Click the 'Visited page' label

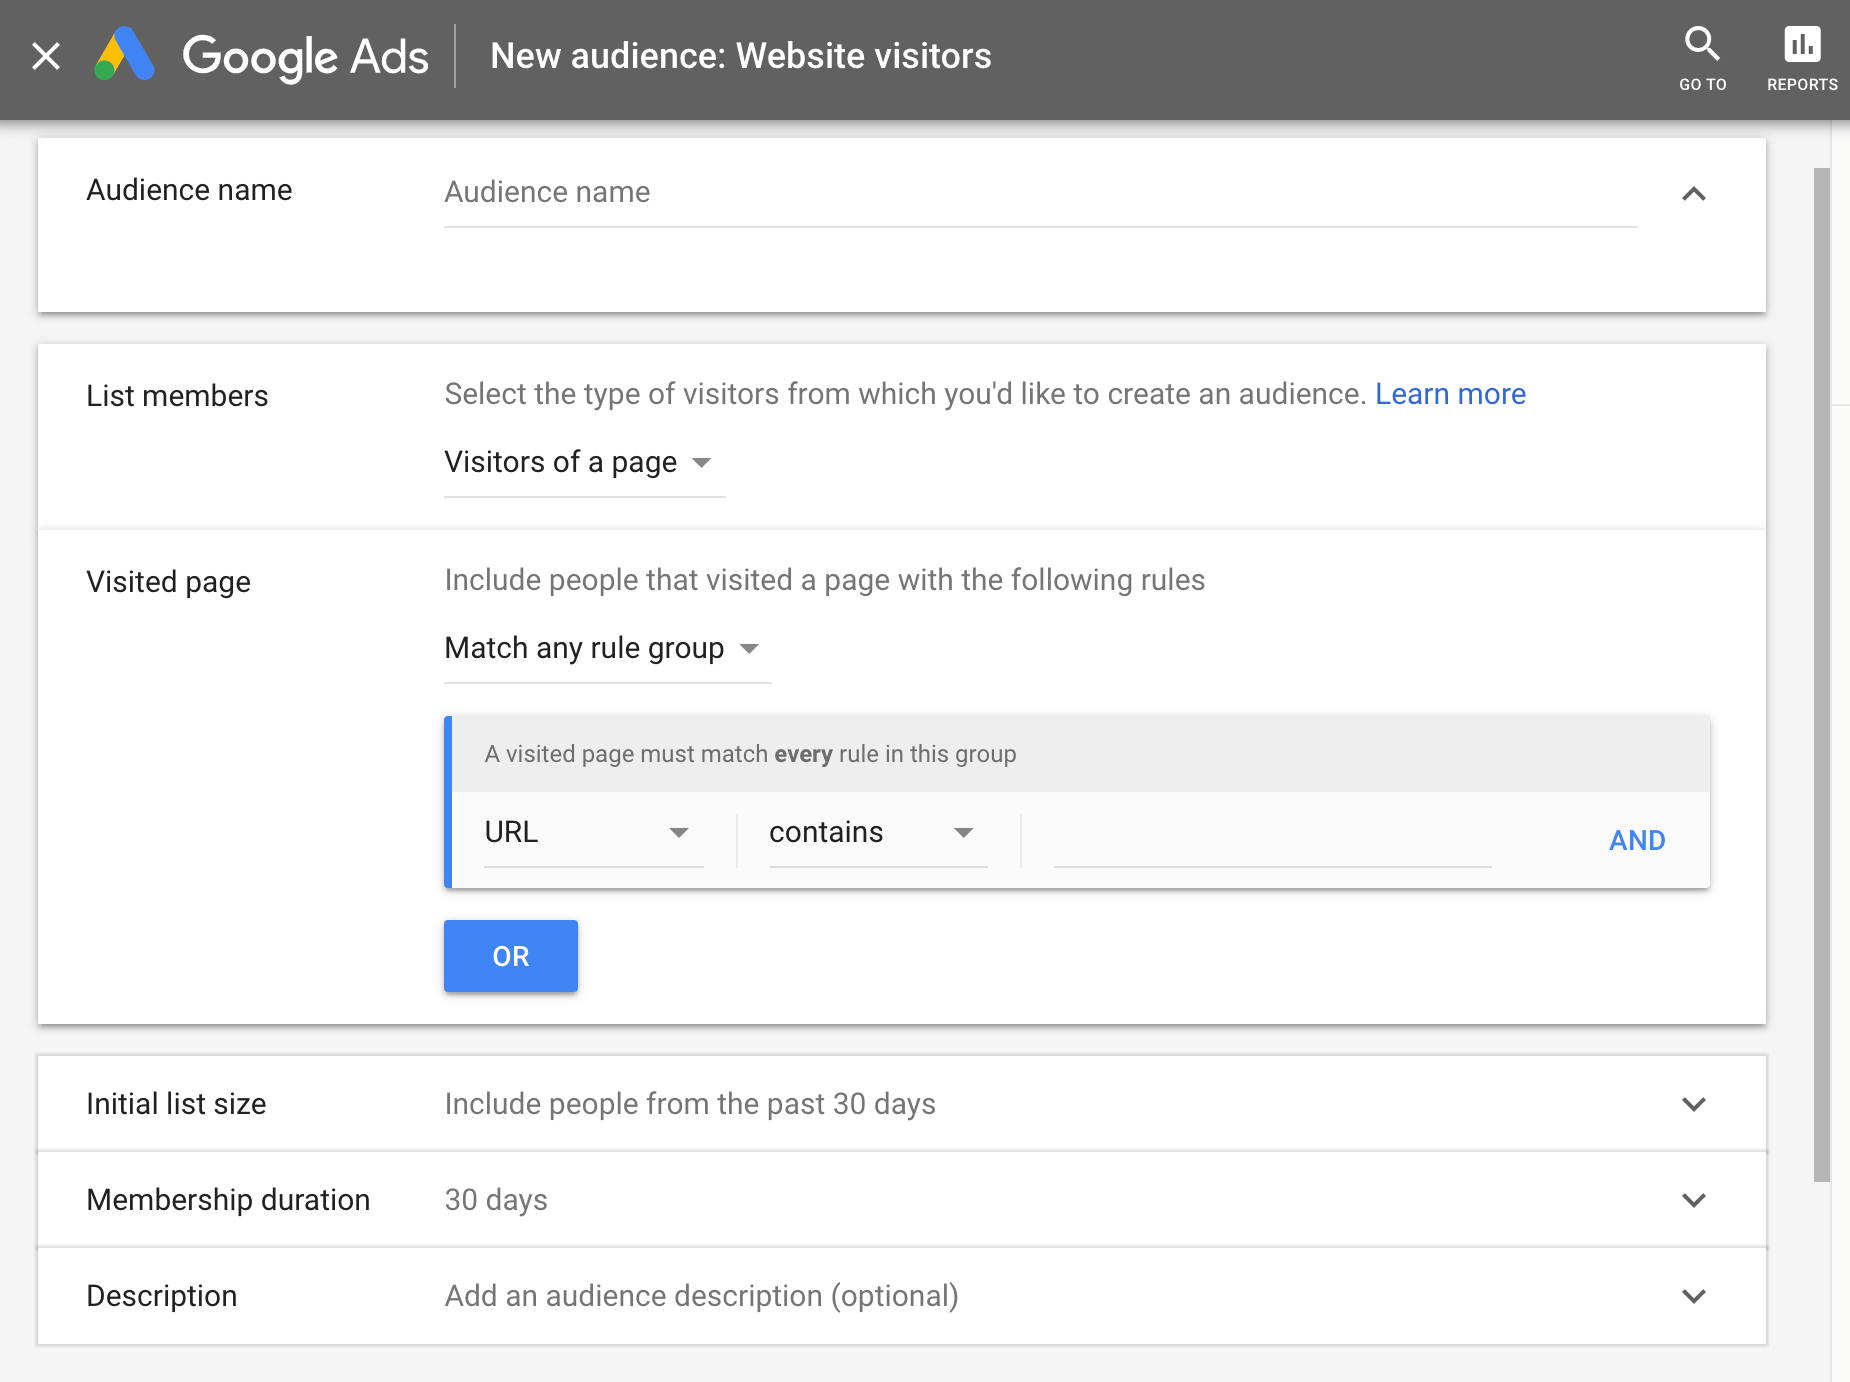168,582
